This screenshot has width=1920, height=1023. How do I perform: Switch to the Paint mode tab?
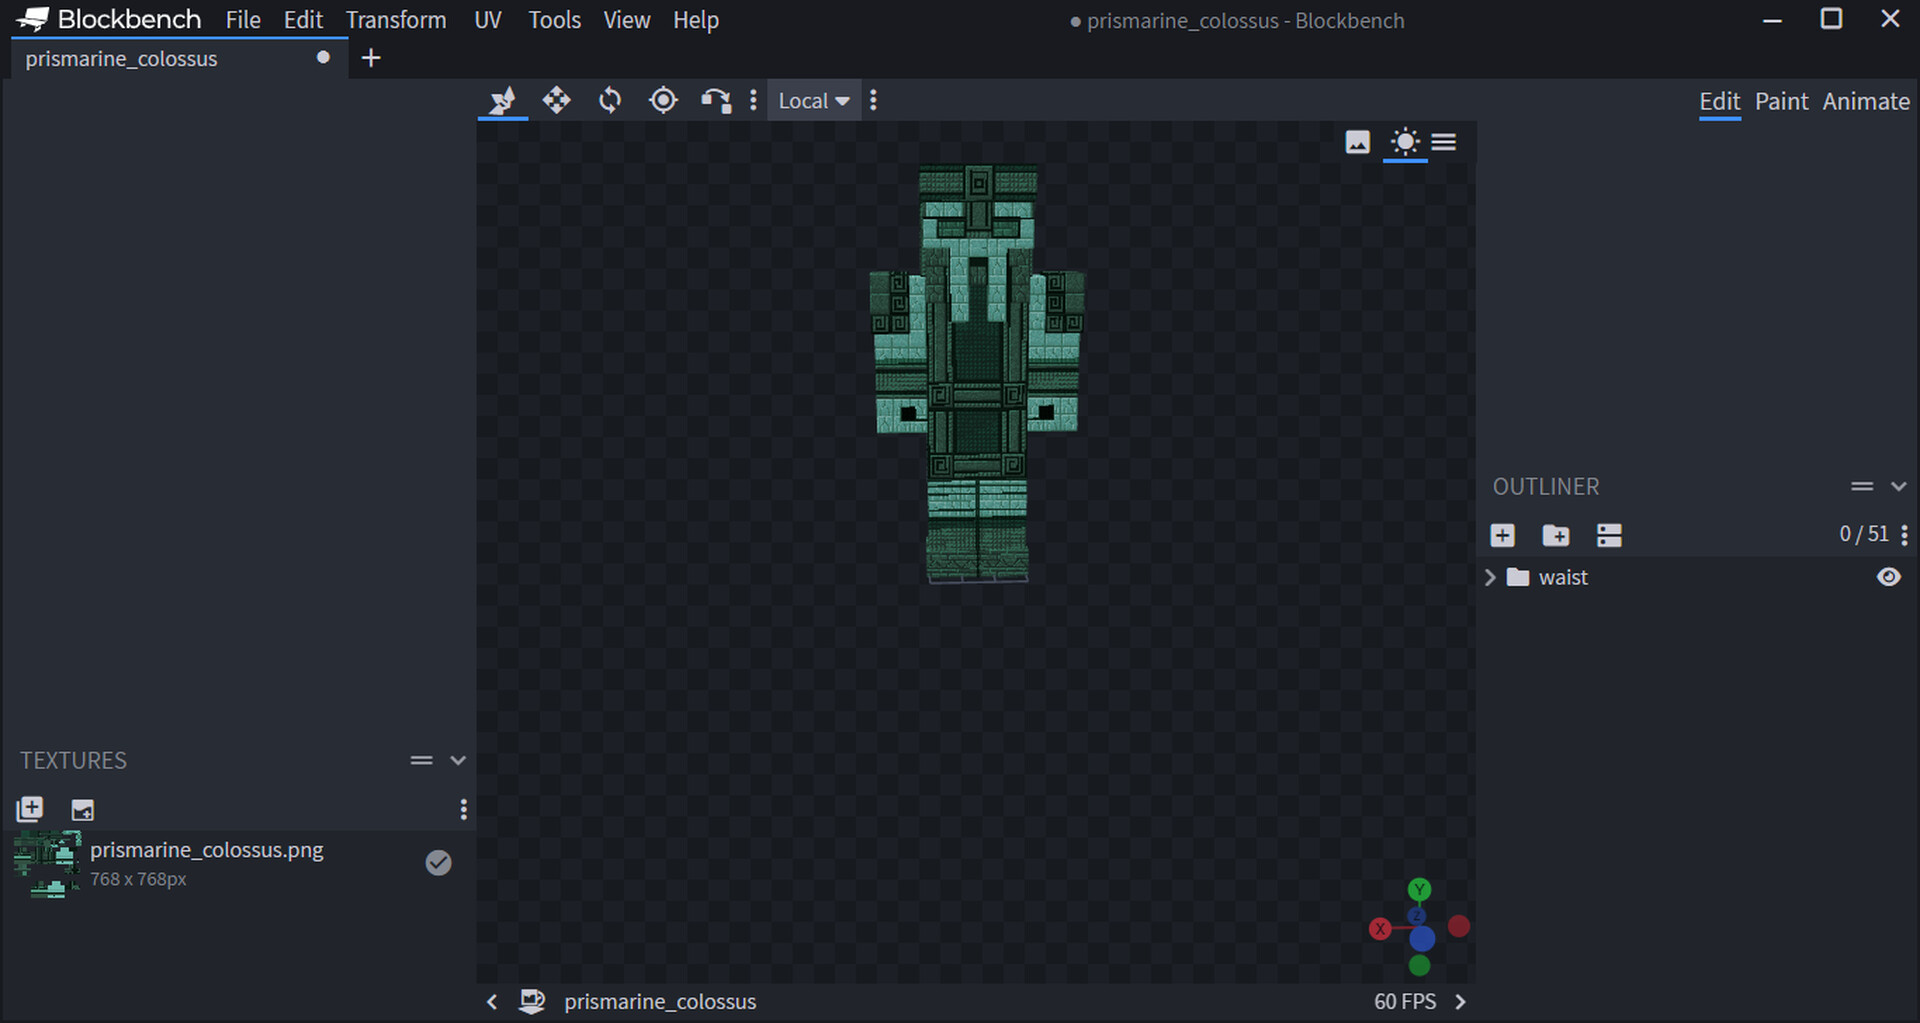coord(1781,101)
